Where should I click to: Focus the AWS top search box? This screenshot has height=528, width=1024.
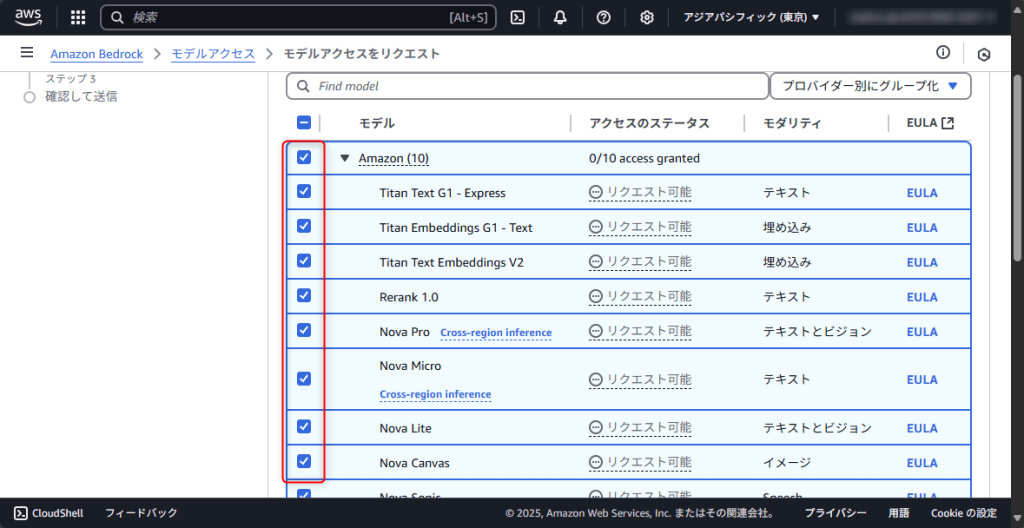(298, 18)
